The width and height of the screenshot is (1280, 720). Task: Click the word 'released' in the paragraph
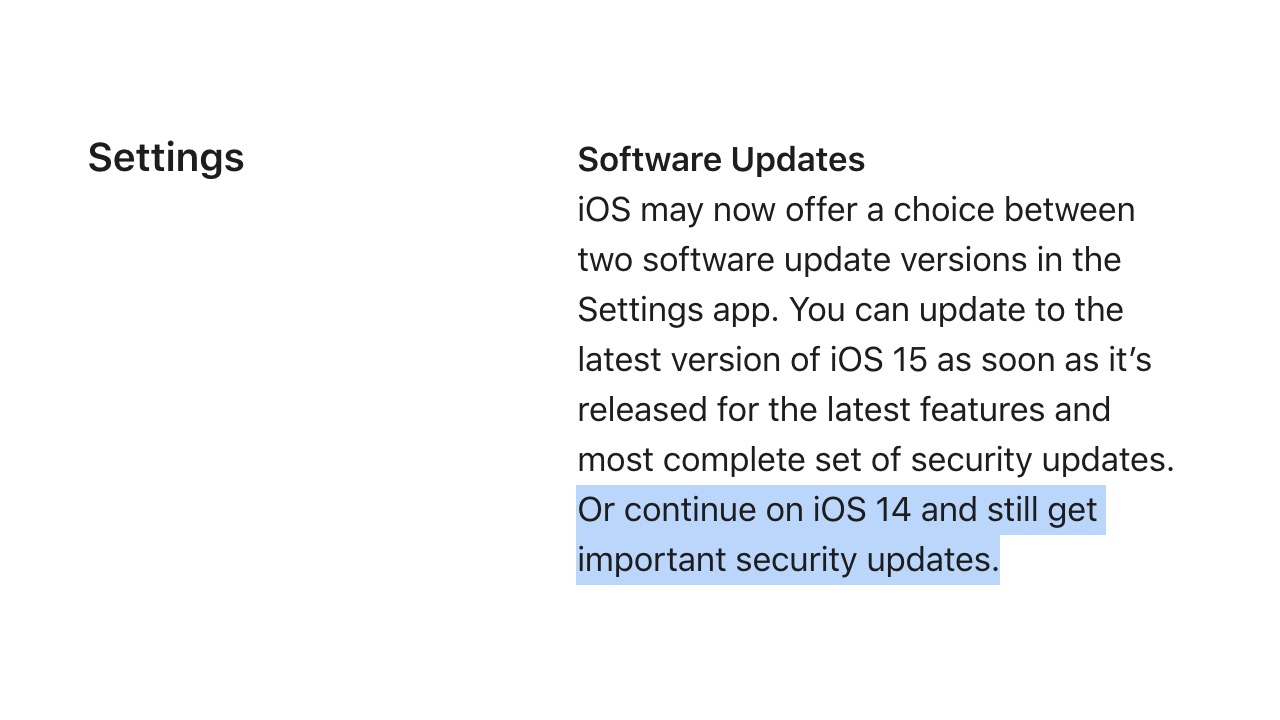pos(642,410)
